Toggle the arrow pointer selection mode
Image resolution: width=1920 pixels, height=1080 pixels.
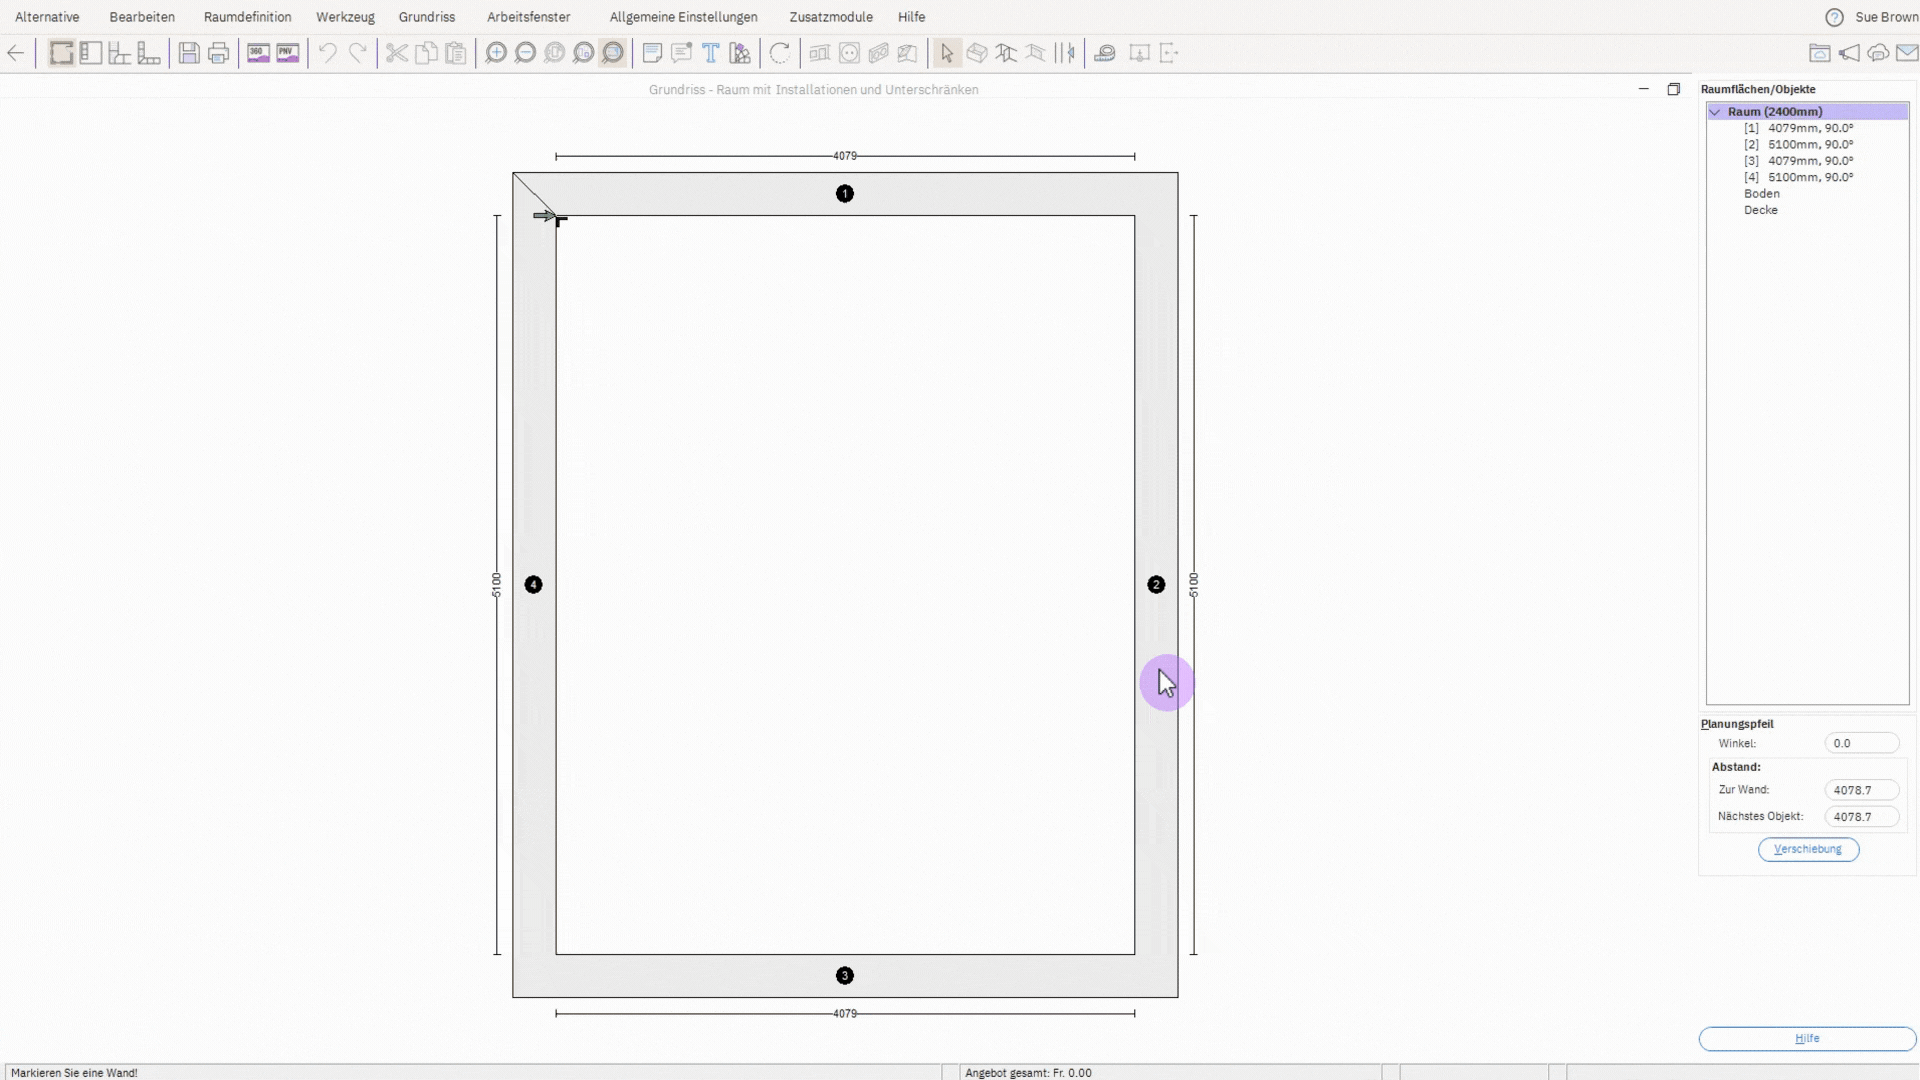947,53
